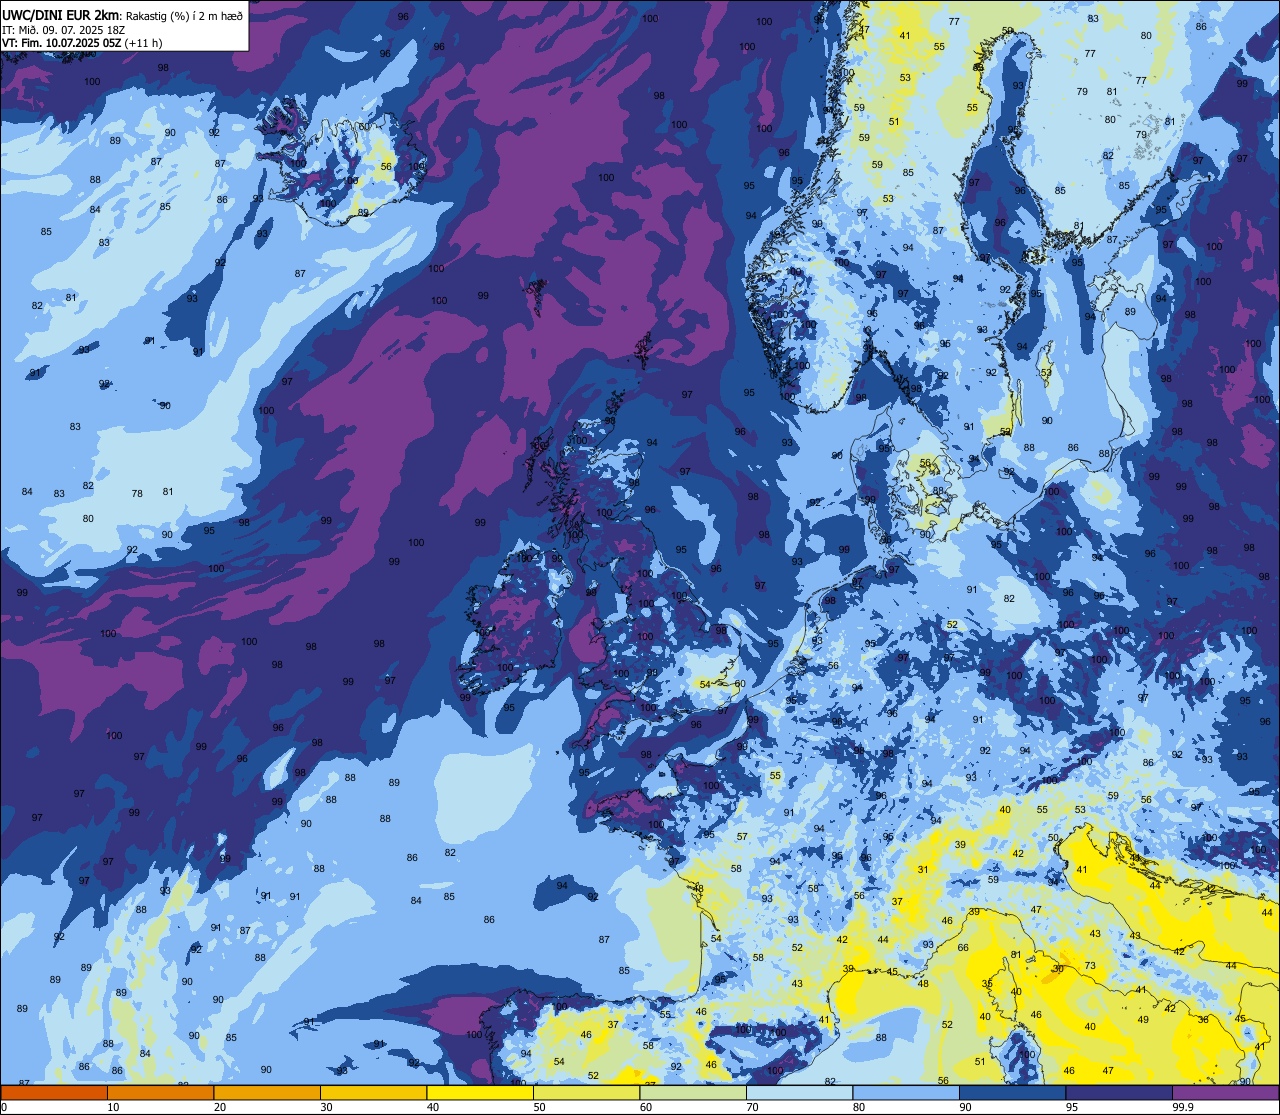Image resolution: width=1280 pixels, height=1115 pixels.
Task: Click the bright yellow 40–50 legend swatch
Action: [480, 1092]
